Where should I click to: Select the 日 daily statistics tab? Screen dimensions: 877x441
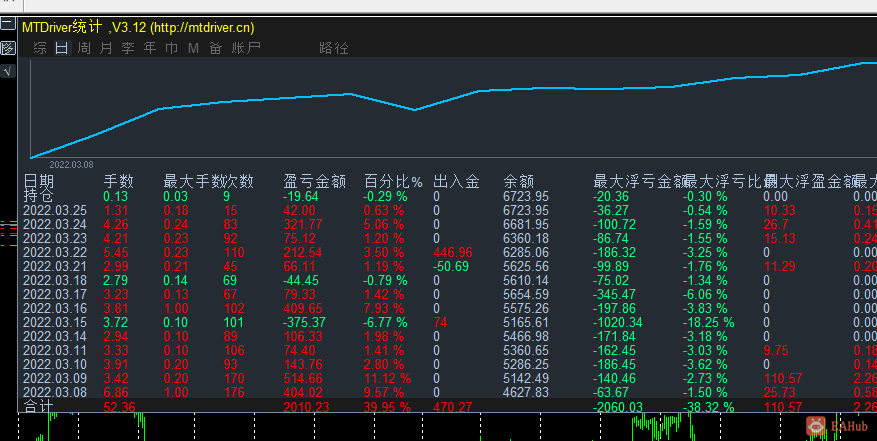62,48
